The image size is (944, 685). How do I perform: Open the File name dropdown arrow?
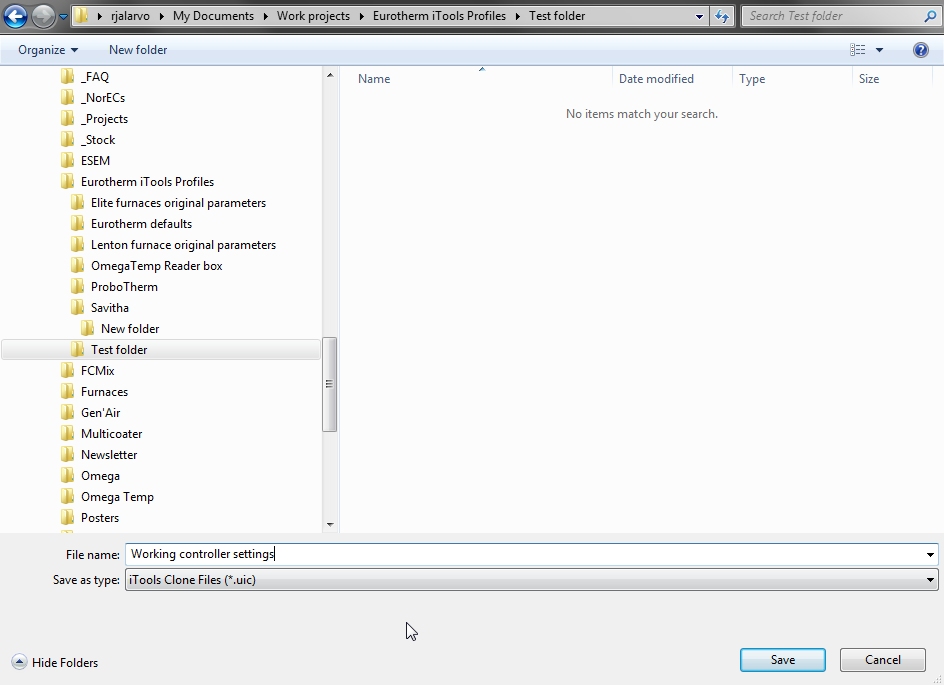[x=930, y=554]
